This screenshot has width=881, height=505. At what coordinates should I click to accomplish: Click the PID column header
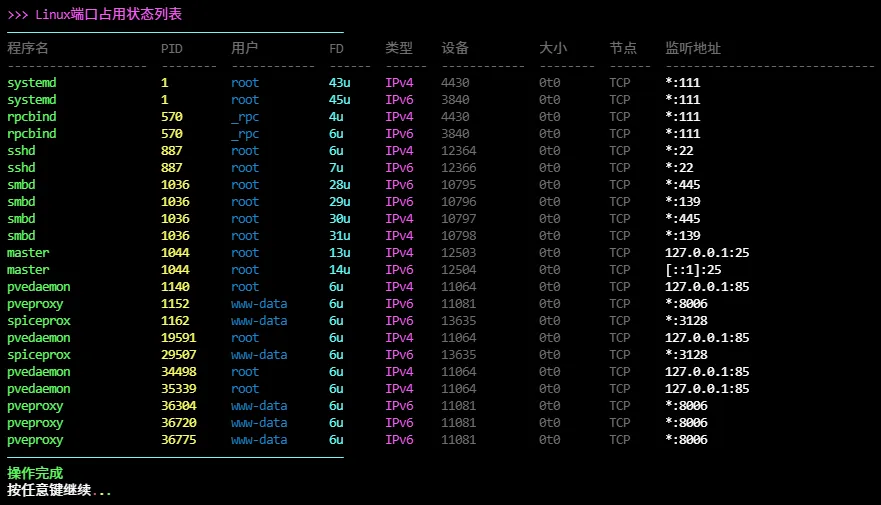[x=172, y=48]
